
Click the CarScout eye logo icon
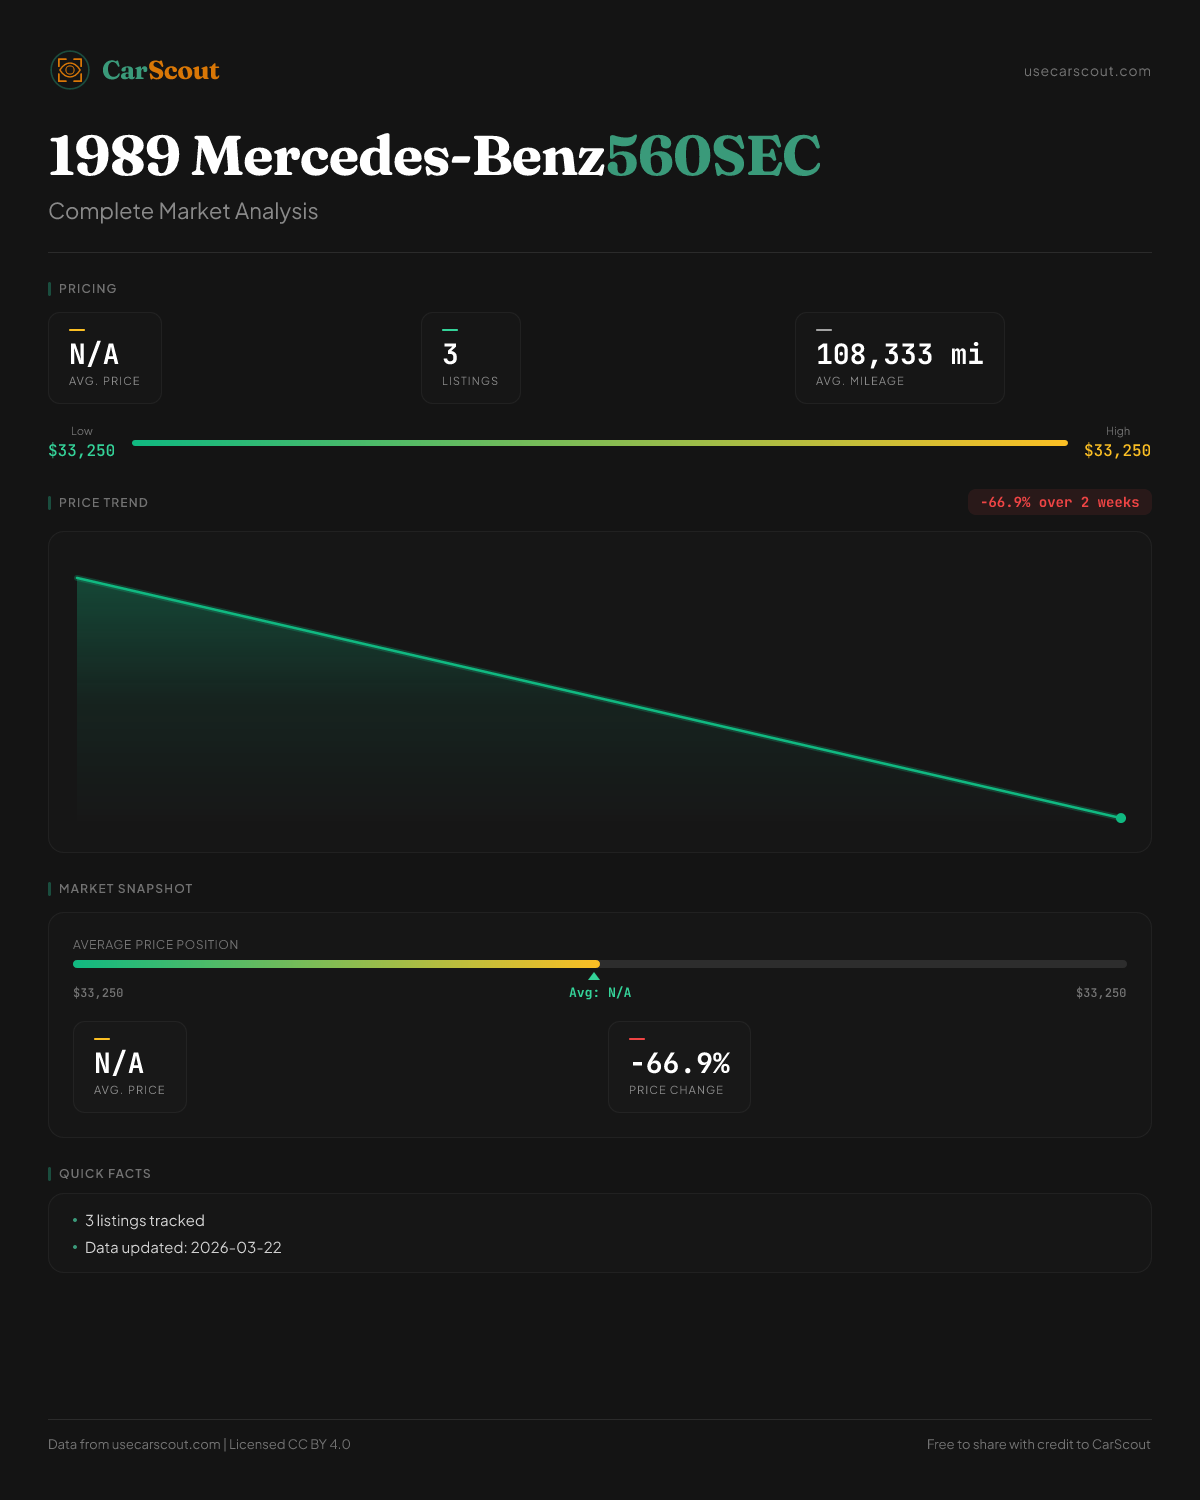coord(70,70)
